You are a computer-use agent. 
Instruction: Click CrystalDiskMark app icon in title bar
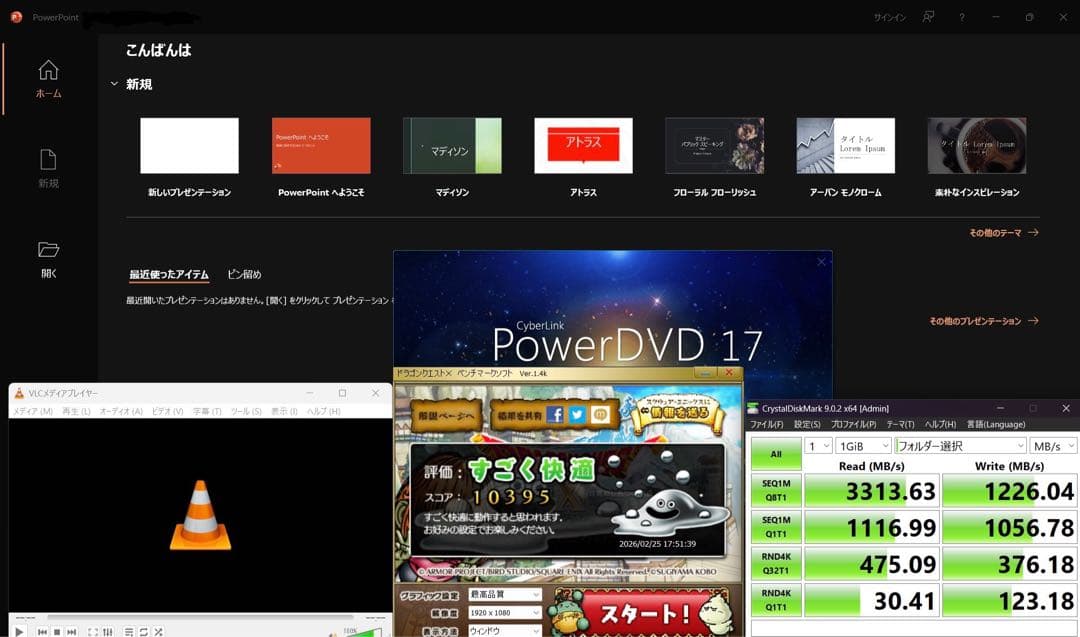753,408
